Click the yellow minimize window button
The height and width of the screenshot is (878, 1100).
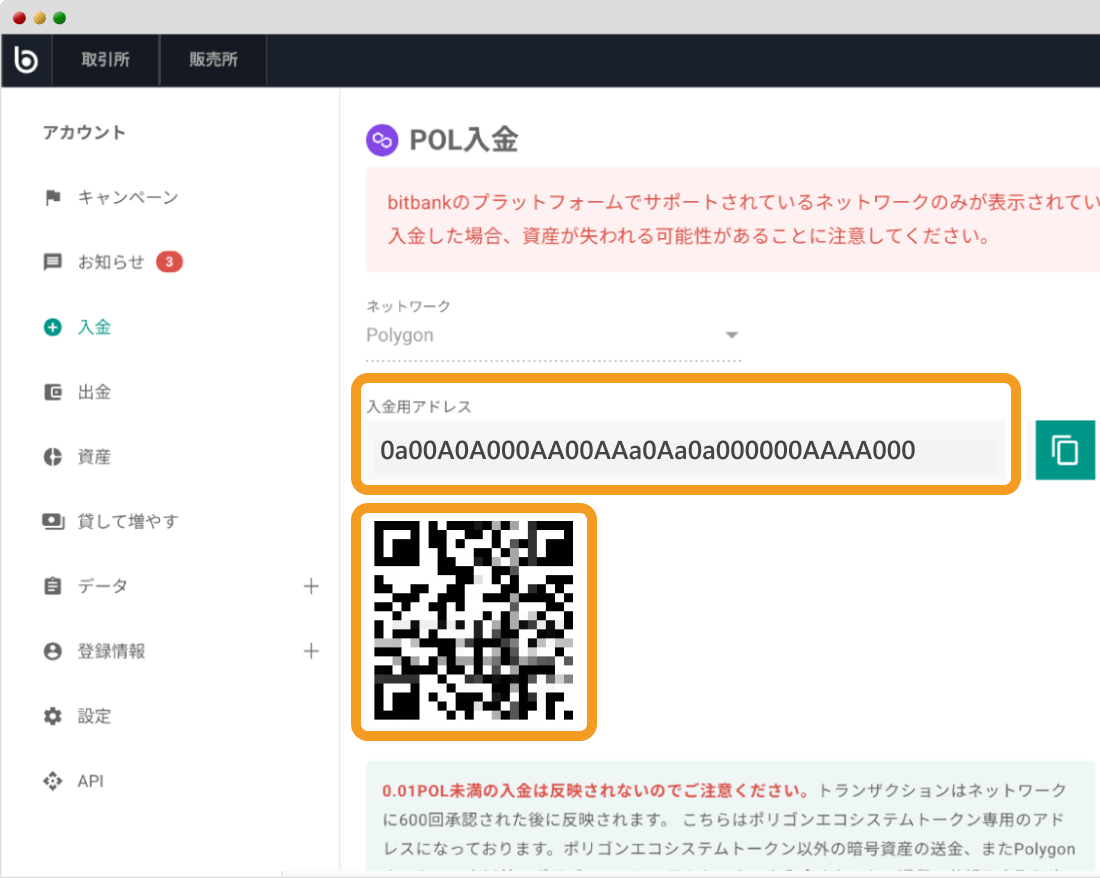(x=40, y=18)
